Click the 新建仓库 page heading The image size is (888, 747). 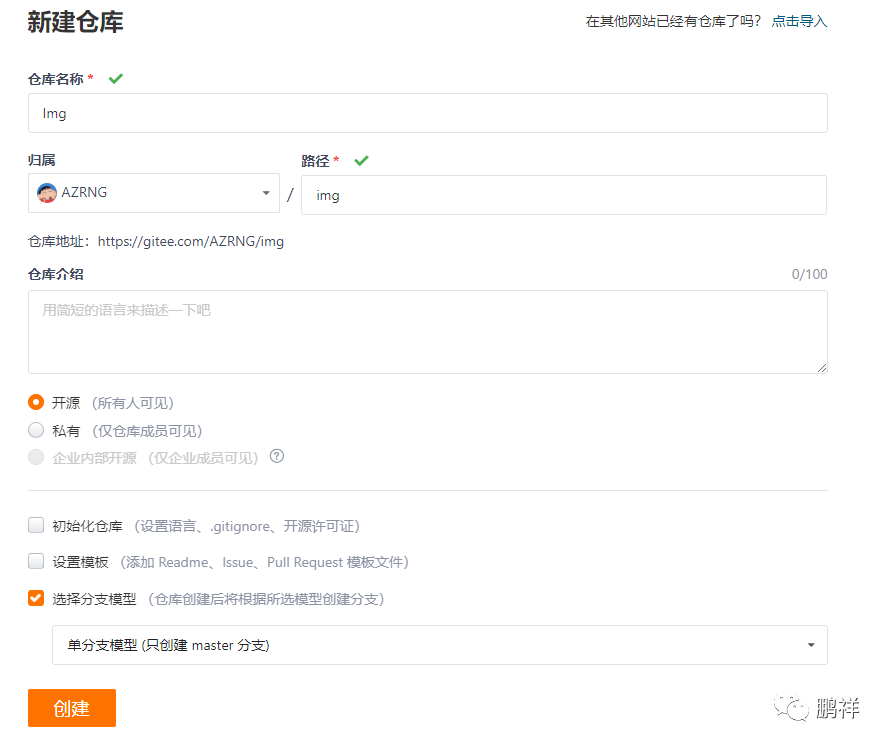tap(75, 22)
